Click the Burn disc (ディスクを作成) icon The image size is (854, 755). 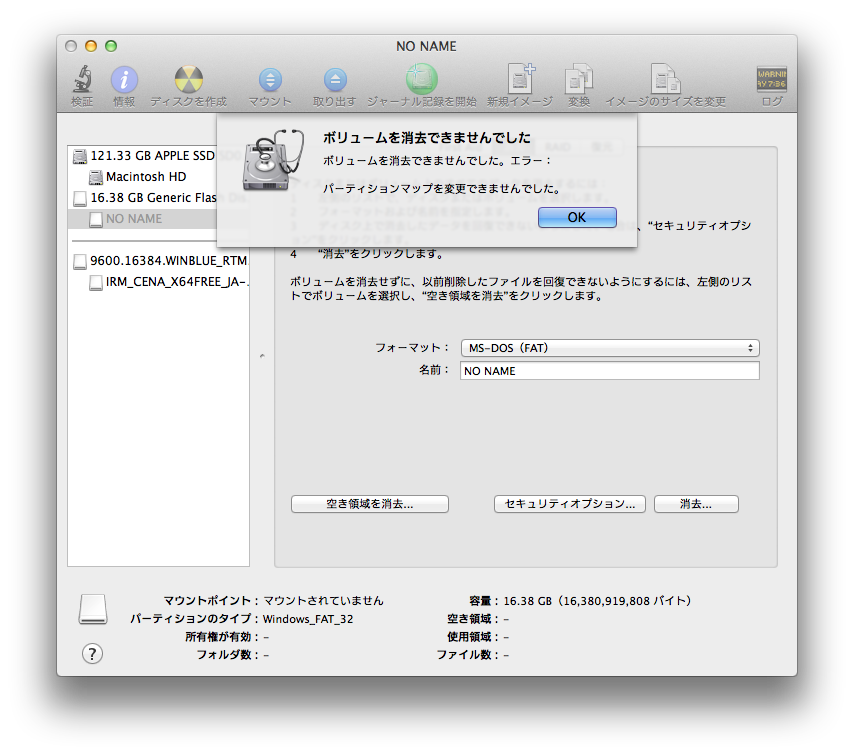tap(188, 80)
